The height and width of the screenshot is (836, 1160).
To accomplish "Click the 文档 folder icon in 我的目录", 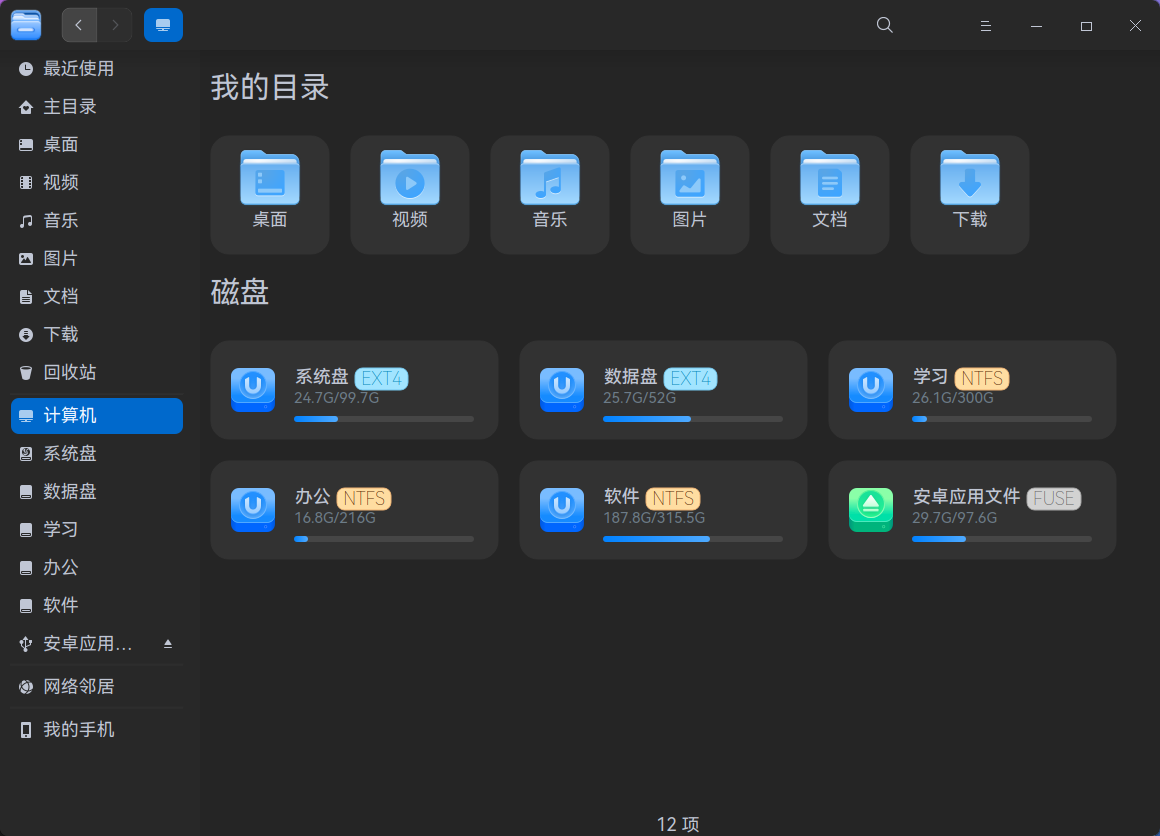I will [830, 178].
